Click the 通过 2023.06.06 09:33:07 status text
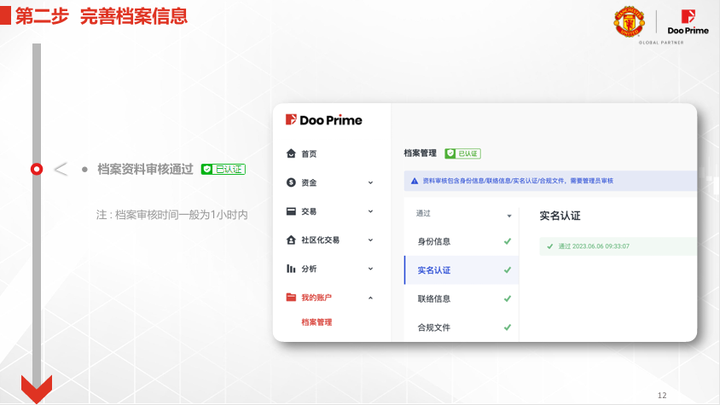The width and height of the screenshot is (720, 405). tap(594, 247)
